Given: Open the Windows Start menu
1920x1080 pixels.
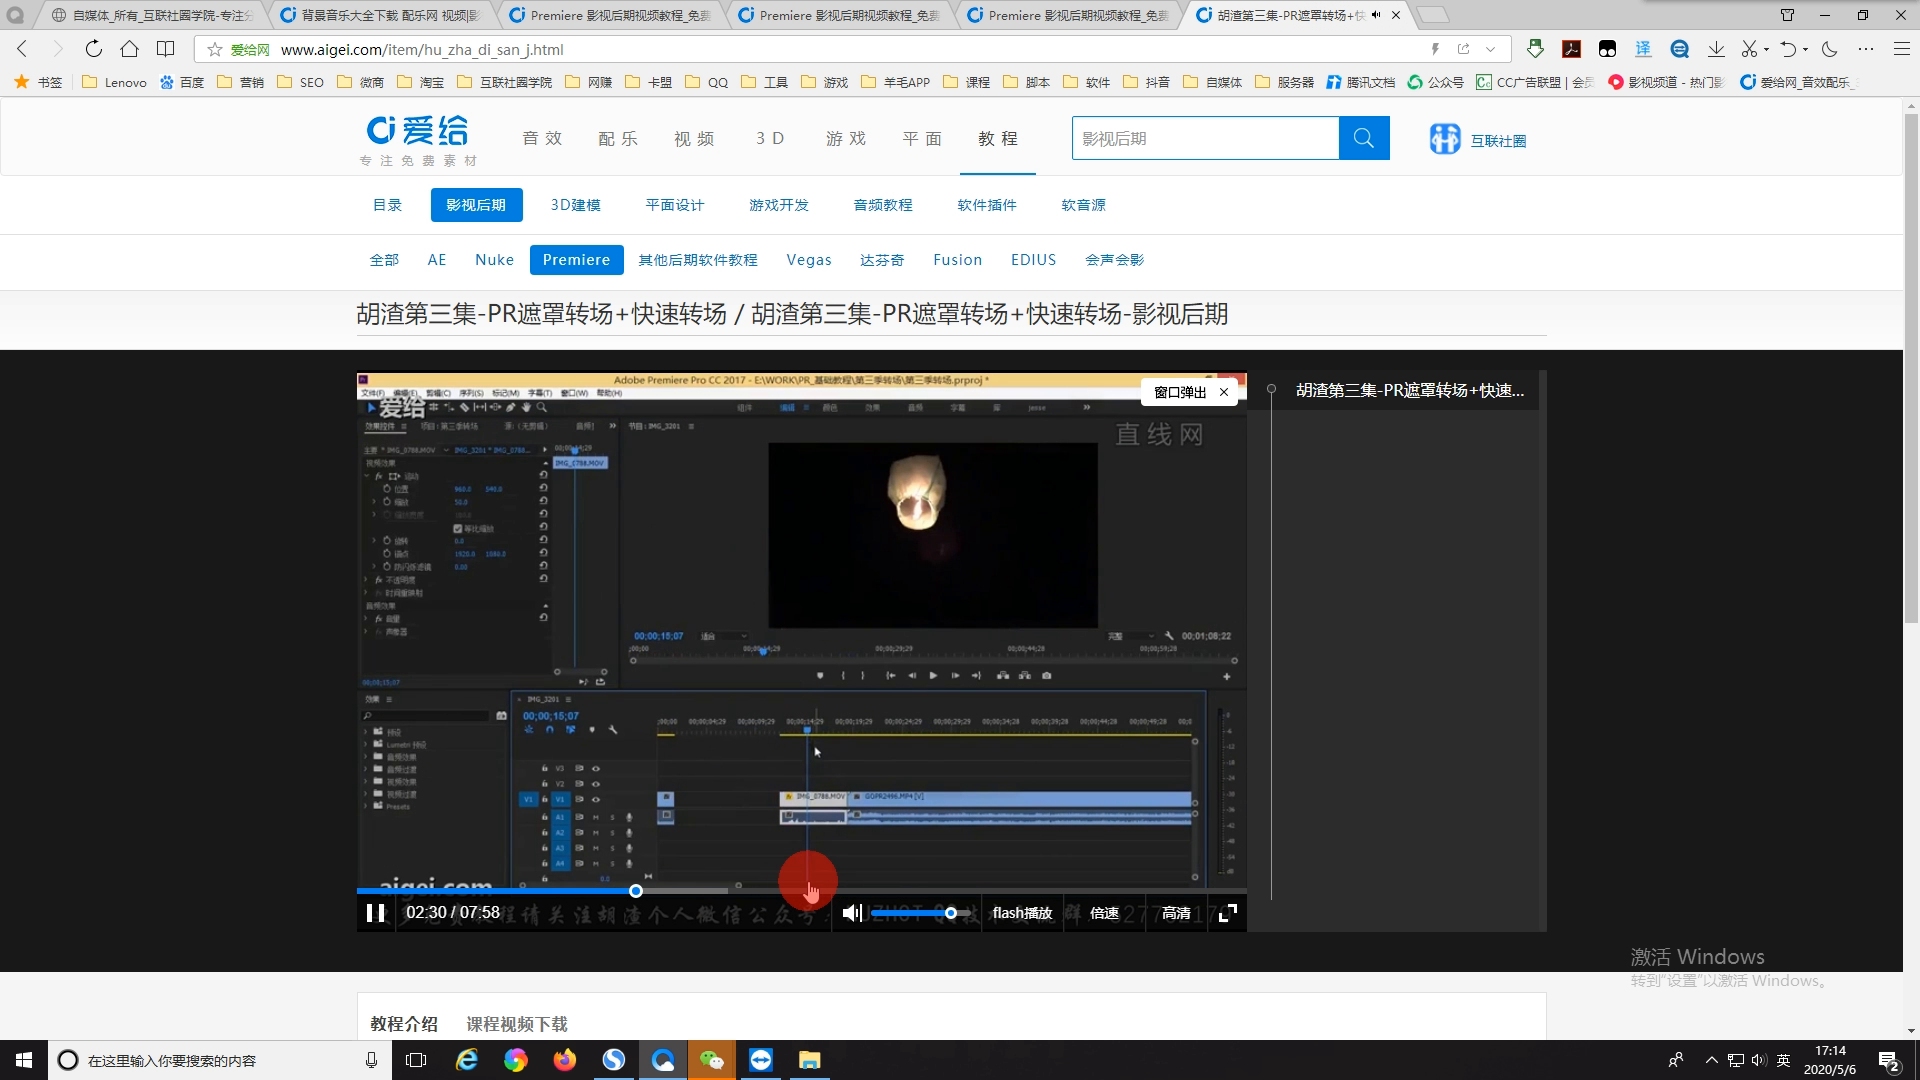Looking at the screenshot, I should point(24,1060).
